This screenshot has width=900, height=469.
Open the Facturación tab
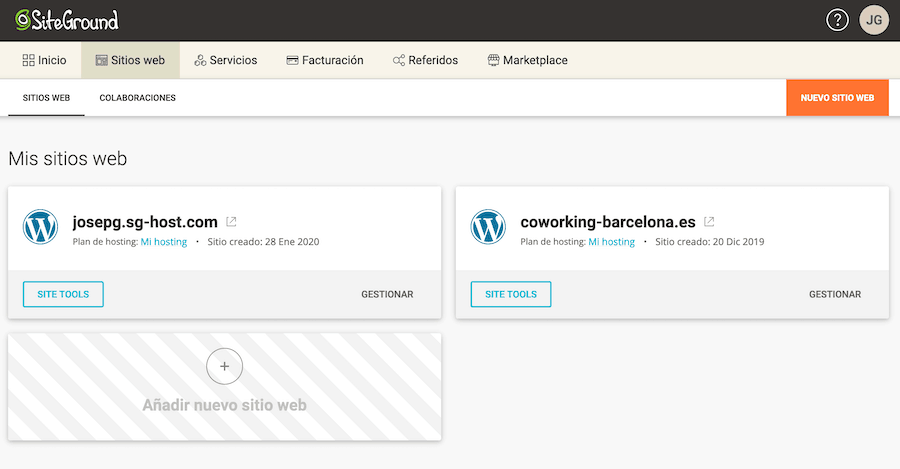pyautogui.click(x=325, y=60)
